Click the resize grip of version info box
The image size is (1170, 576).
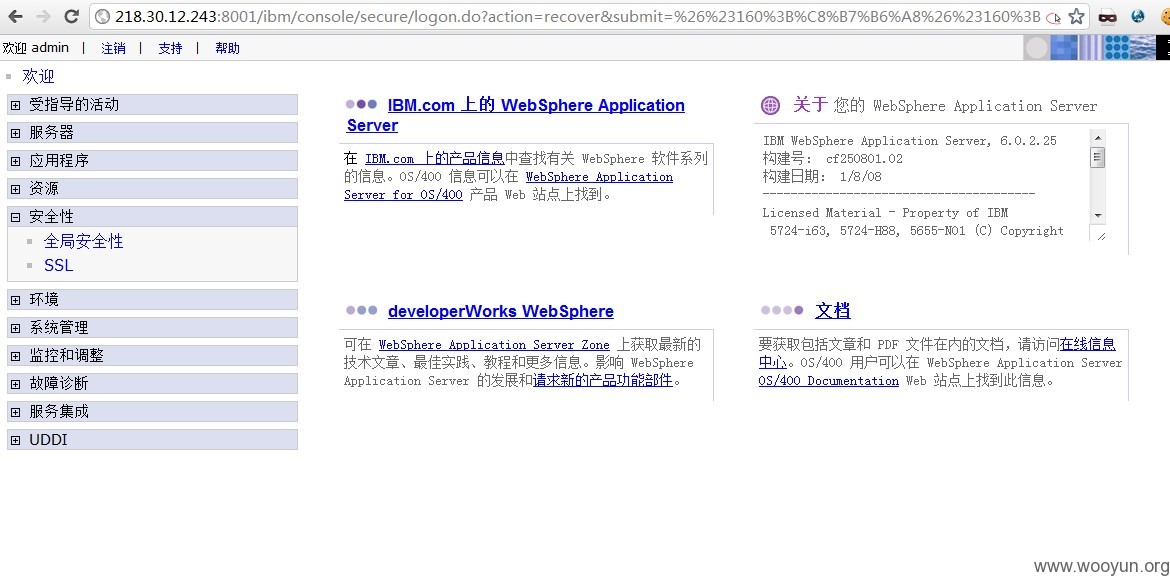(x=1100, y=235)
